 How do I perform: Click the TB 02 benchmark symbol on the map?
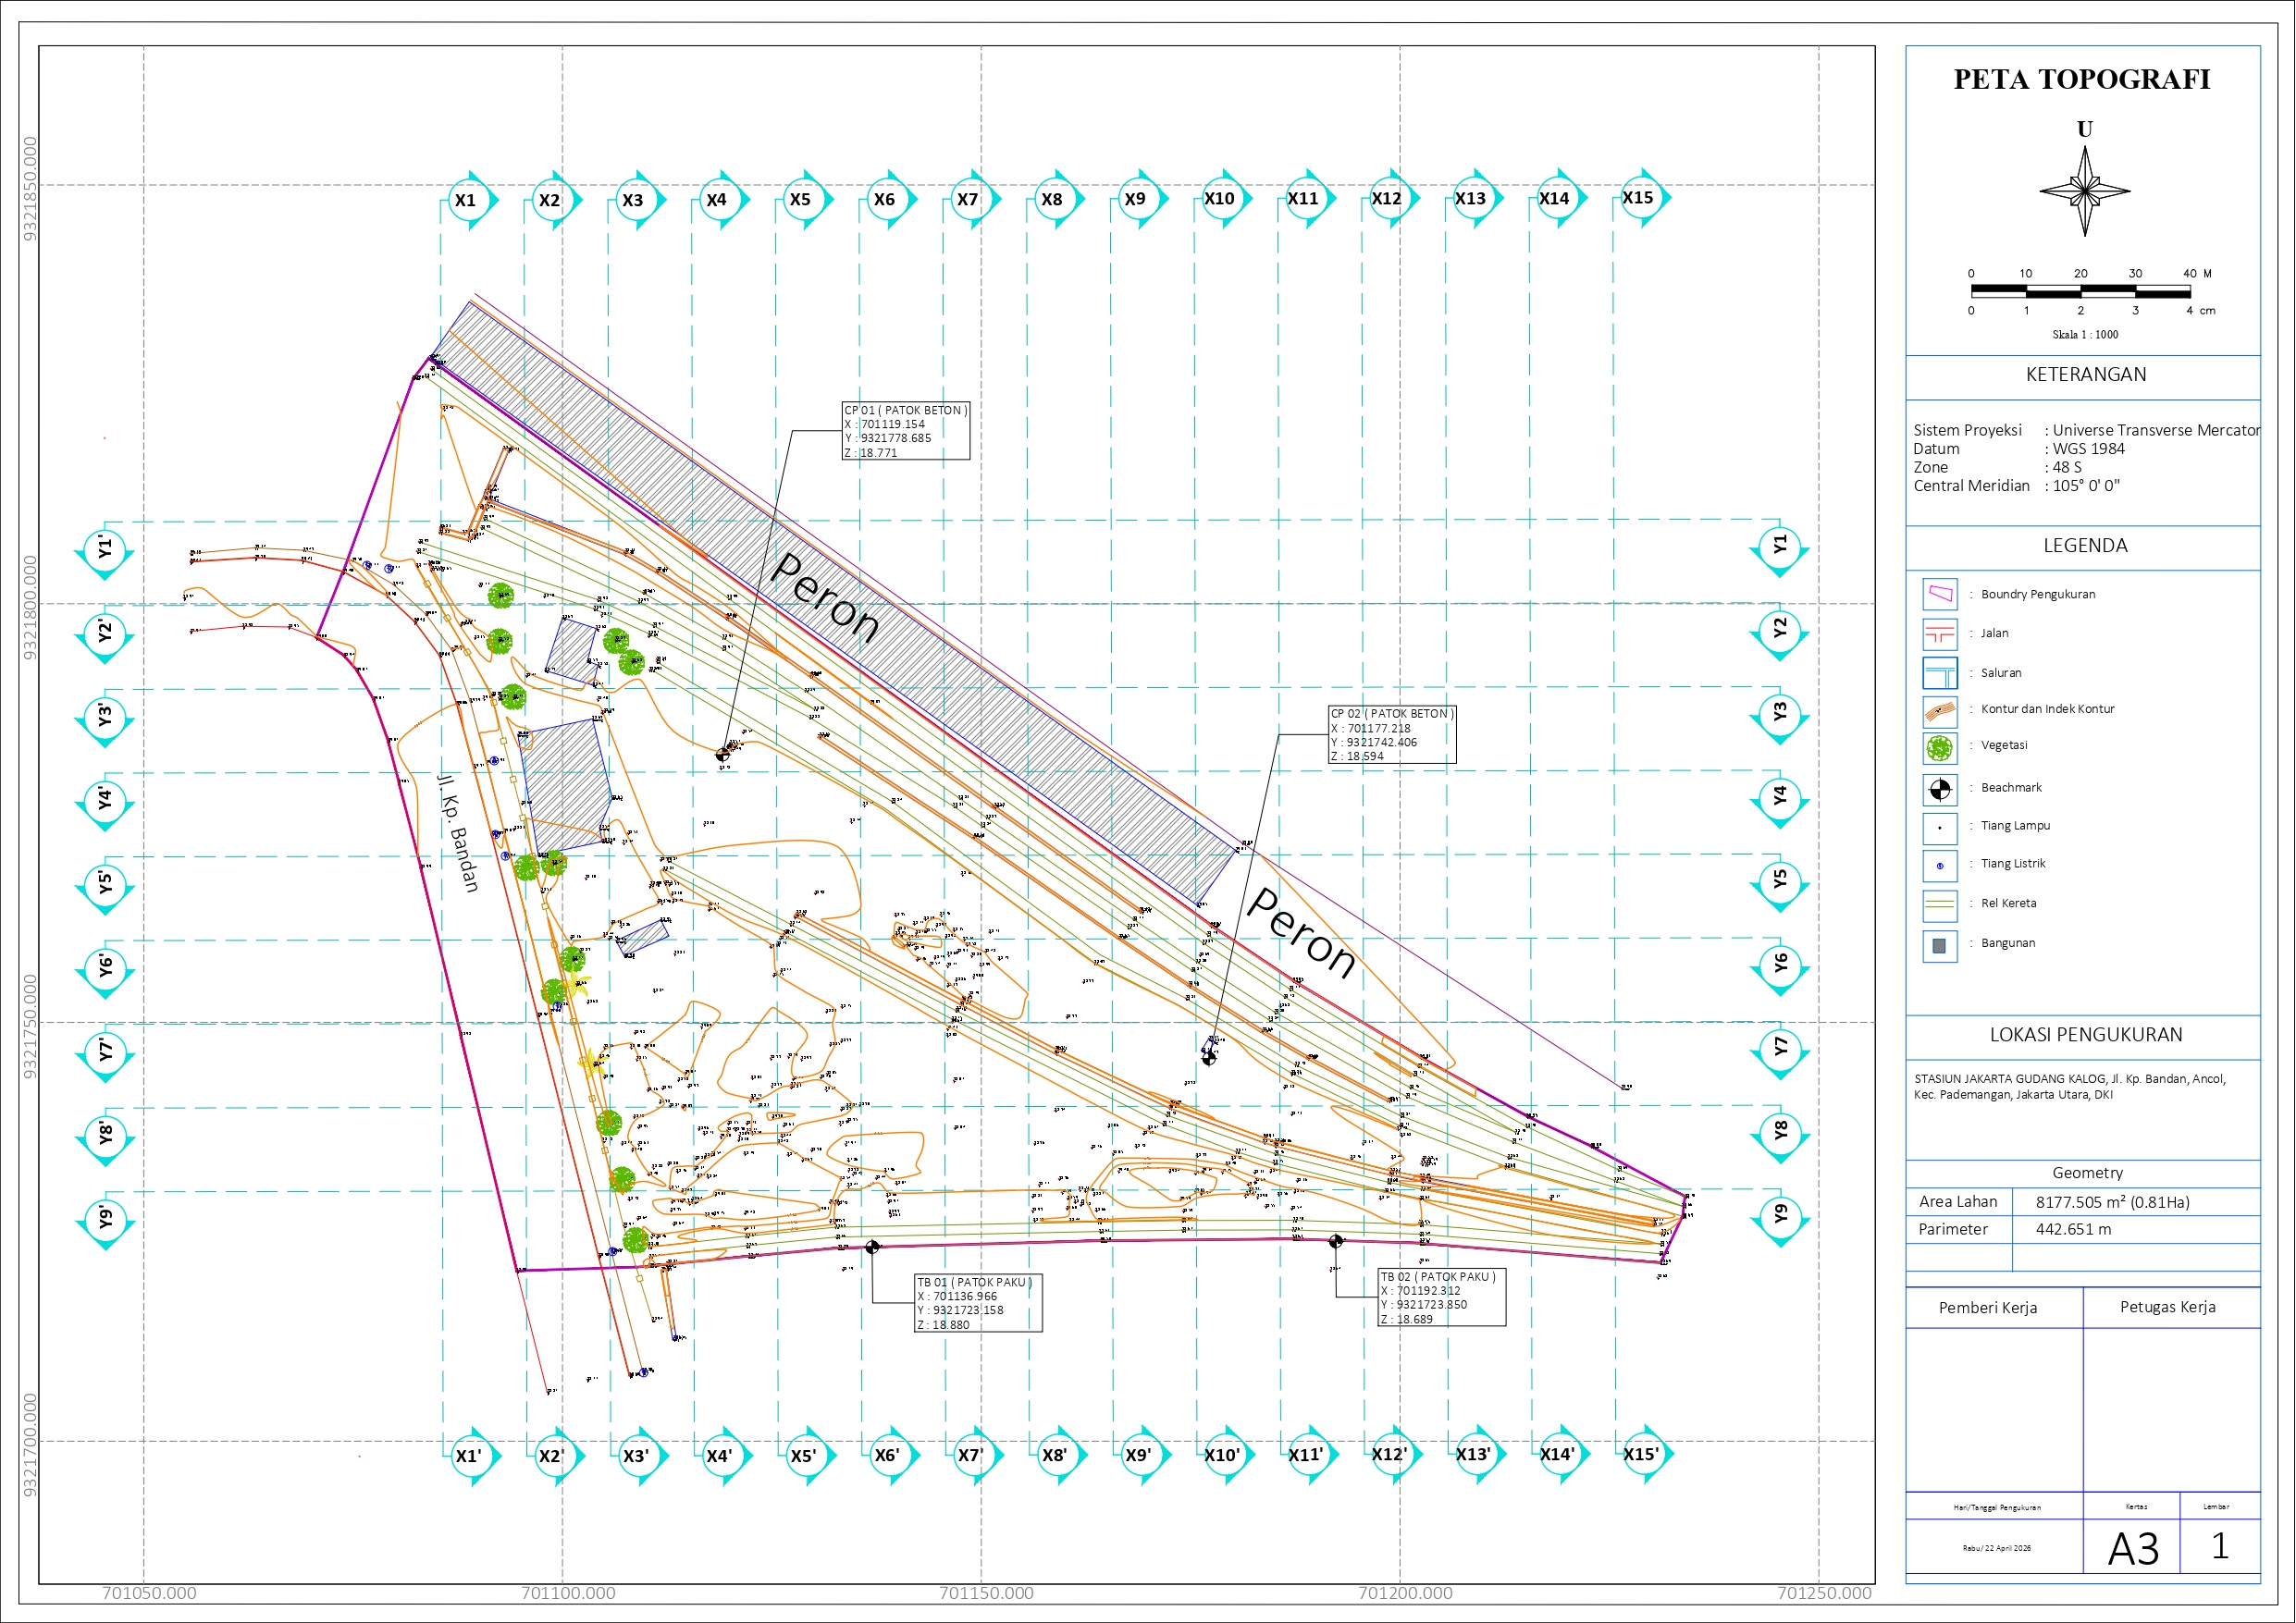(1336, 1241)
